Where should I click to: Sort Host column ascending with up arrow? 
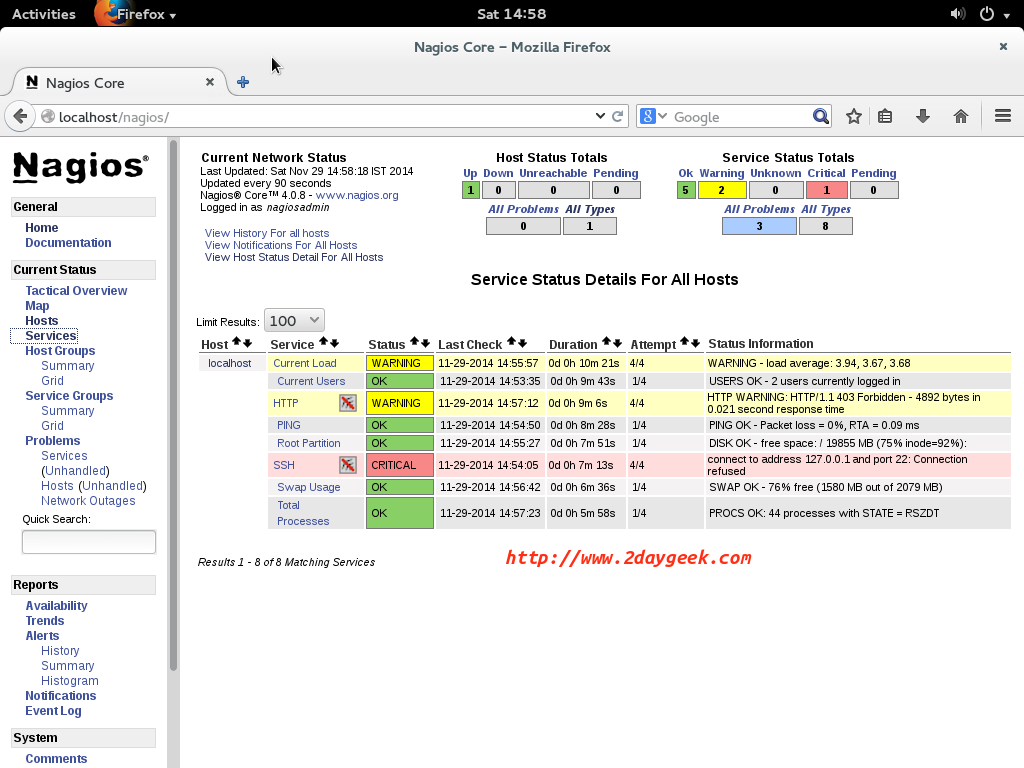(x=236, y=342)
